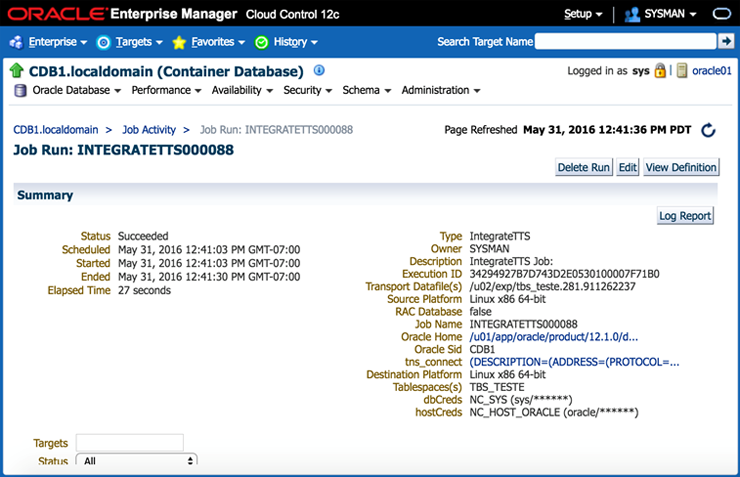Image resolution: width=740 pixels, height=477 pixels.
Task: Click the Owner SYSMAN value
Action: [x=489, y=249]
